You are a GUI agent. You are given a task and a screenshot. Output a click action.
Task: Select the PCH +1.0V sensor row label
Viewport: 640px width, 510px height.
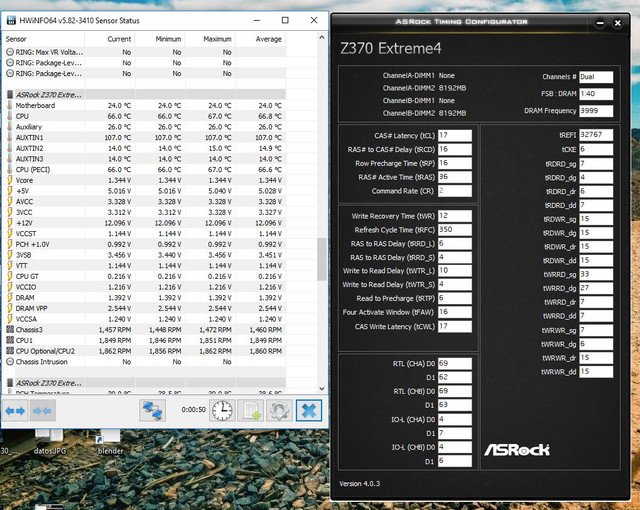pyautogui.click(x=32, y=244)
